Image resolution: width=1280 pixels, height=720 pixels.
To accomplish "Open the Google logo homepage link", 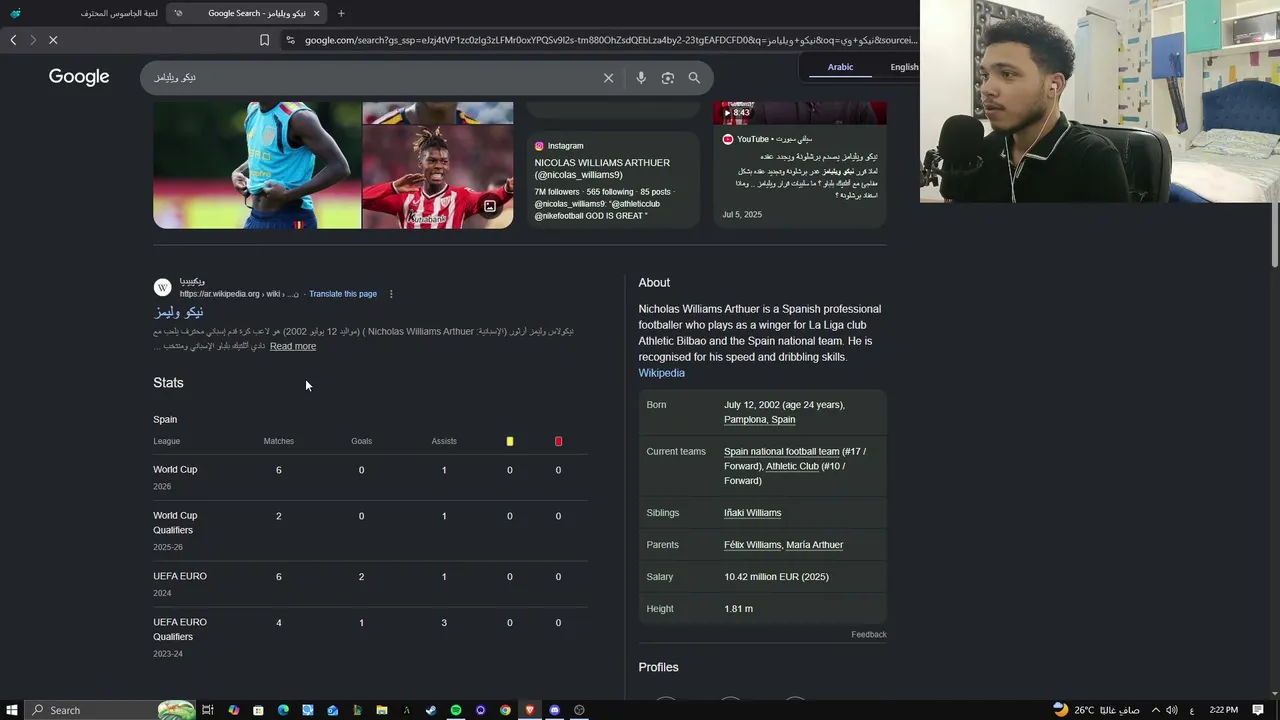I will pos(79,77).
